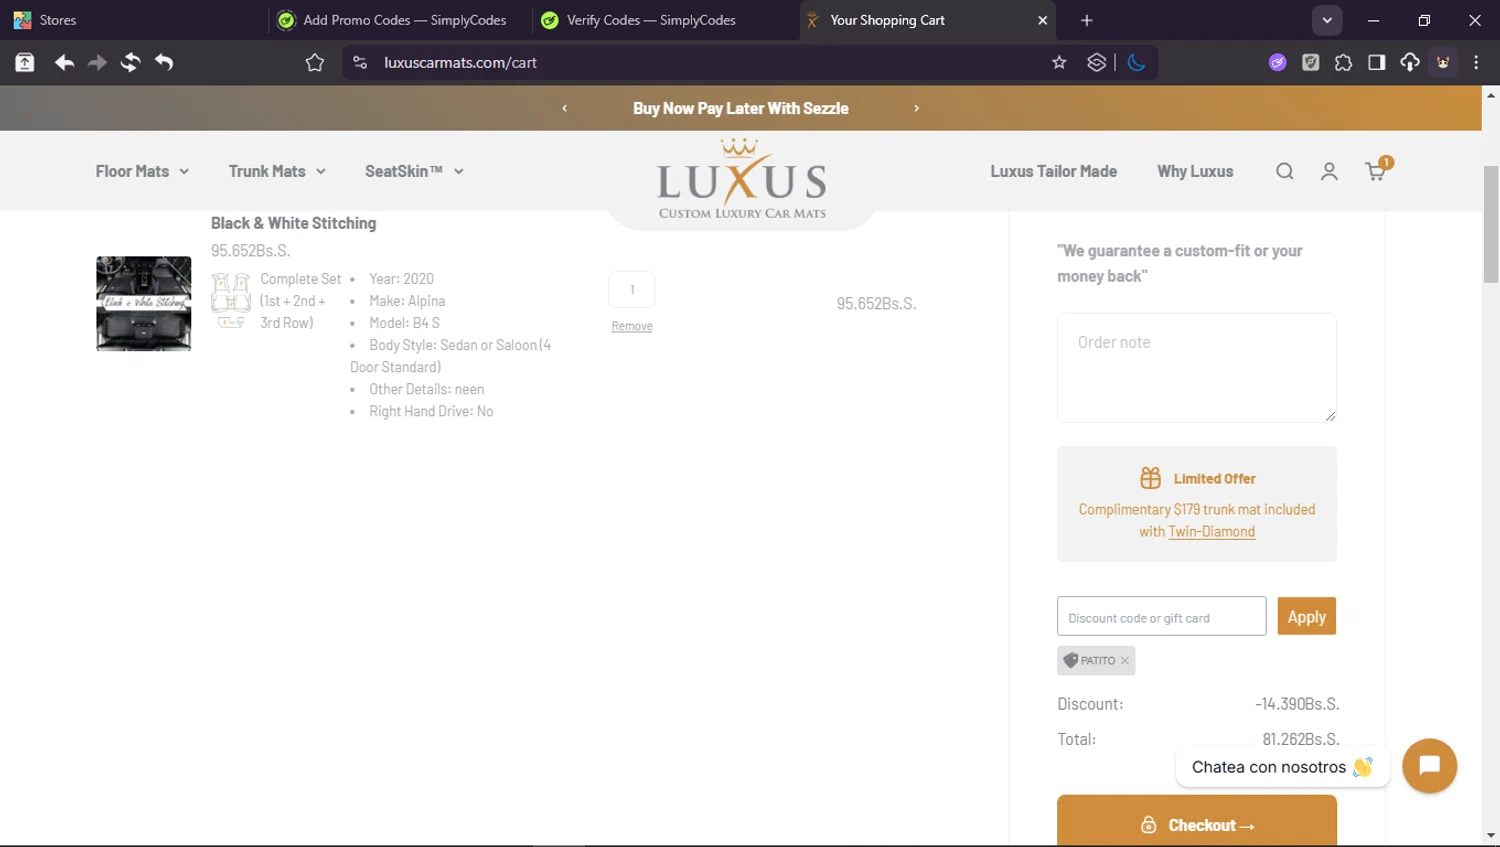Click the grey square extension icon
Image resolution: width=1500 pixels, height=847 pixels.
pos(1310,62)
